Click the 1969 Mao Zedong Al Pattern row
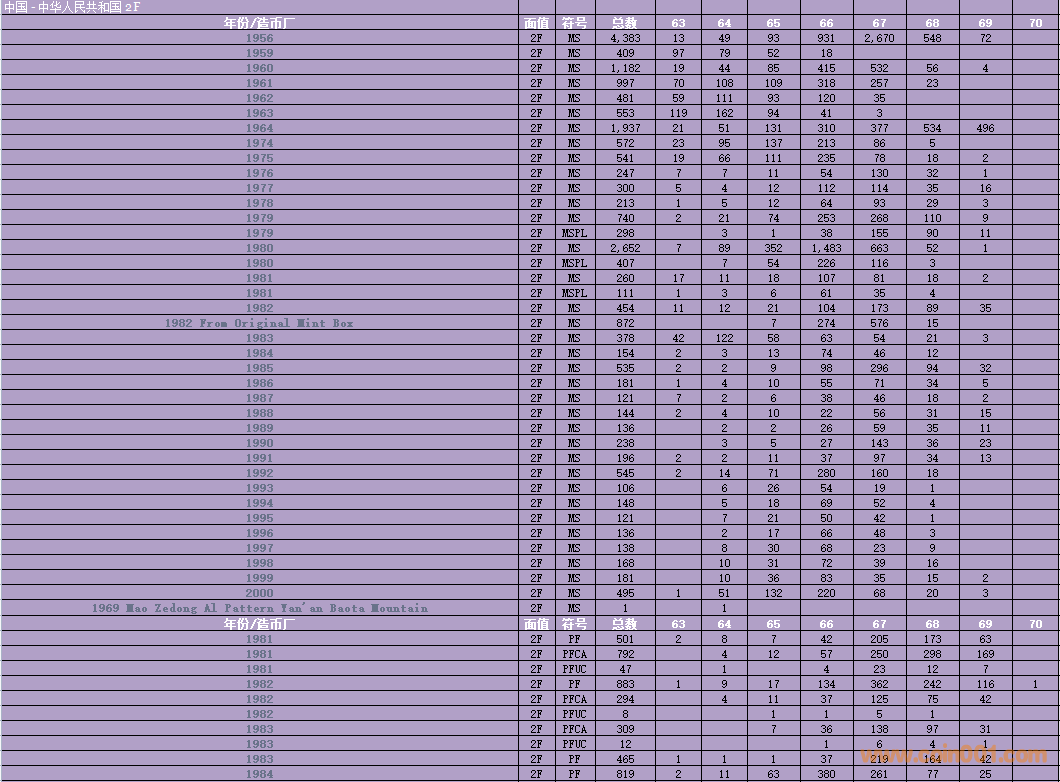 [259, 608]
